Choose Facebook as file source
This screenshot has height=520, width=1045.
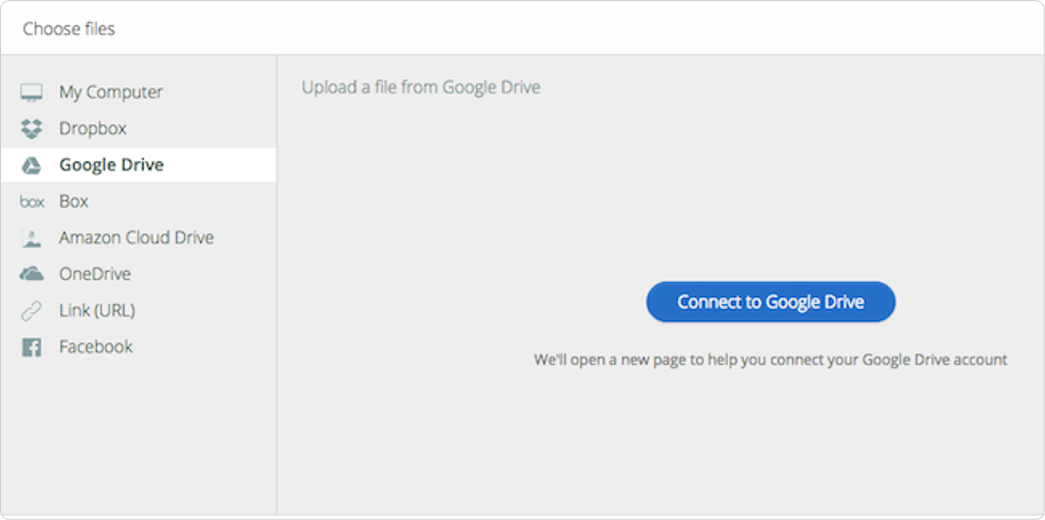point(96,347)
